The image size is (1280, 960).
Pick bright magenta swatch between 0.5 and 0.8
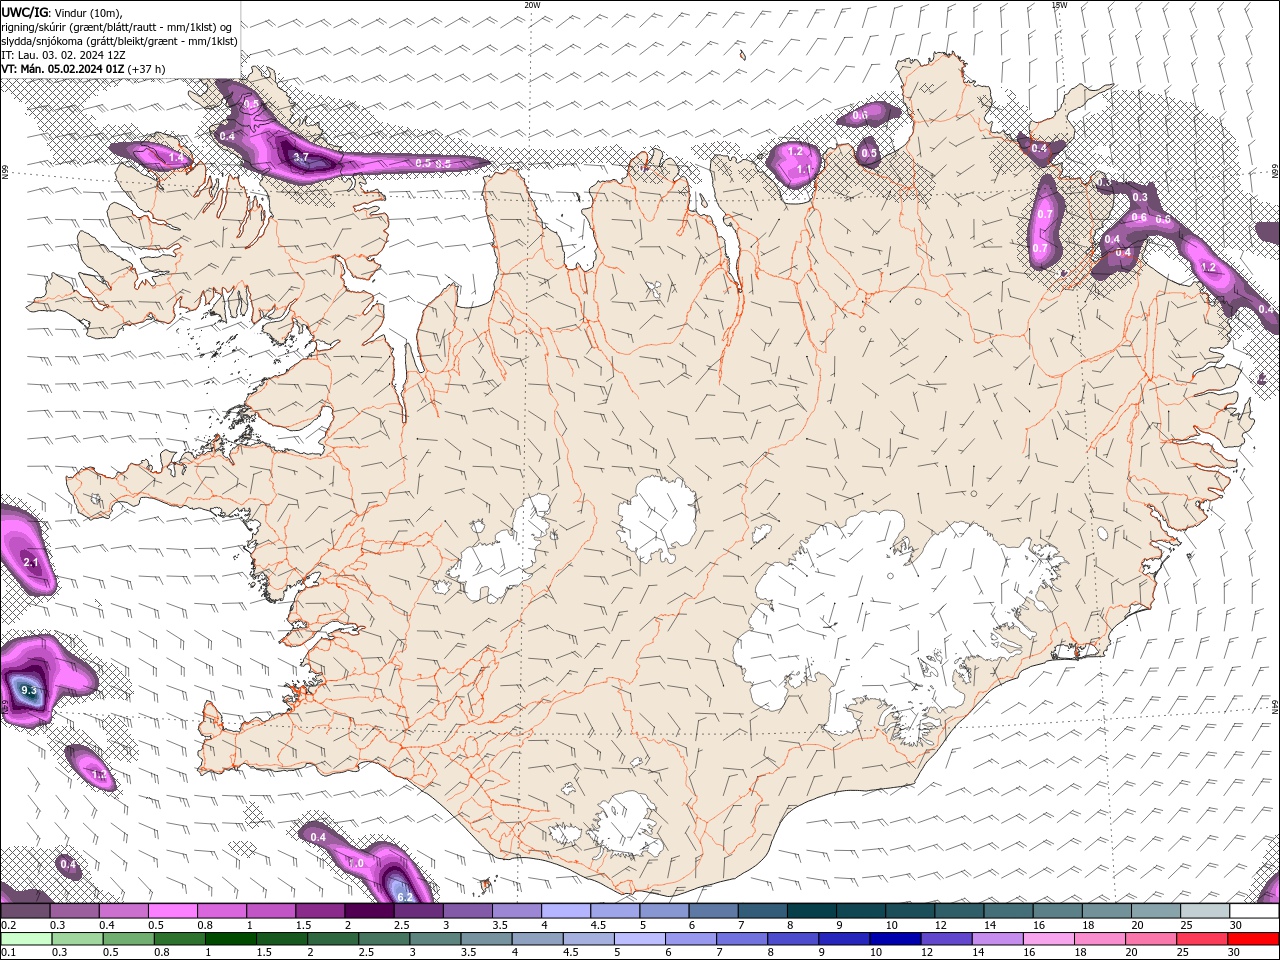172,911
